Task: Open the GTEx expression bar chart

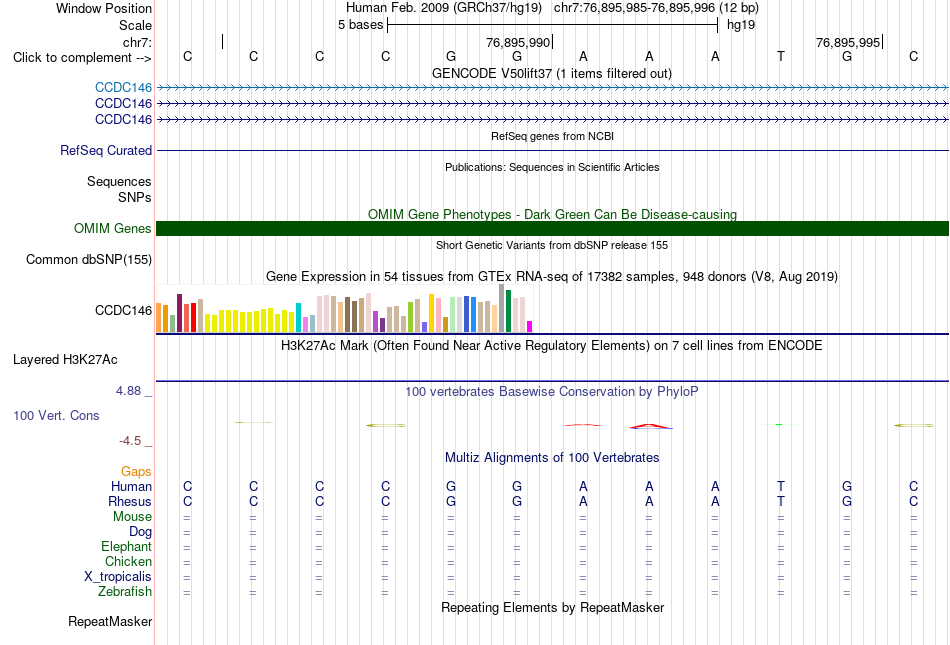Action: pyautogui.click(x=344, y=308)
